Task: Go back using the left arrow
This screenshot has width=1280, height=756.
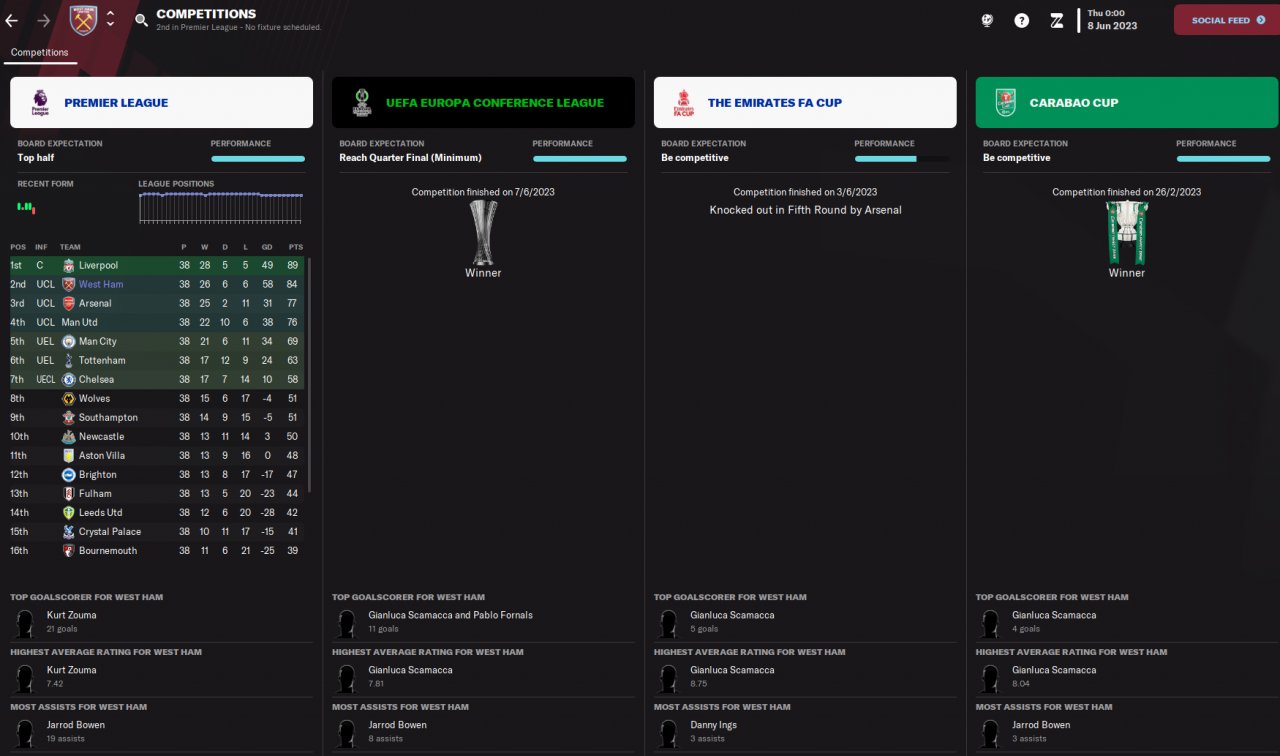Action: click(12, 20)
